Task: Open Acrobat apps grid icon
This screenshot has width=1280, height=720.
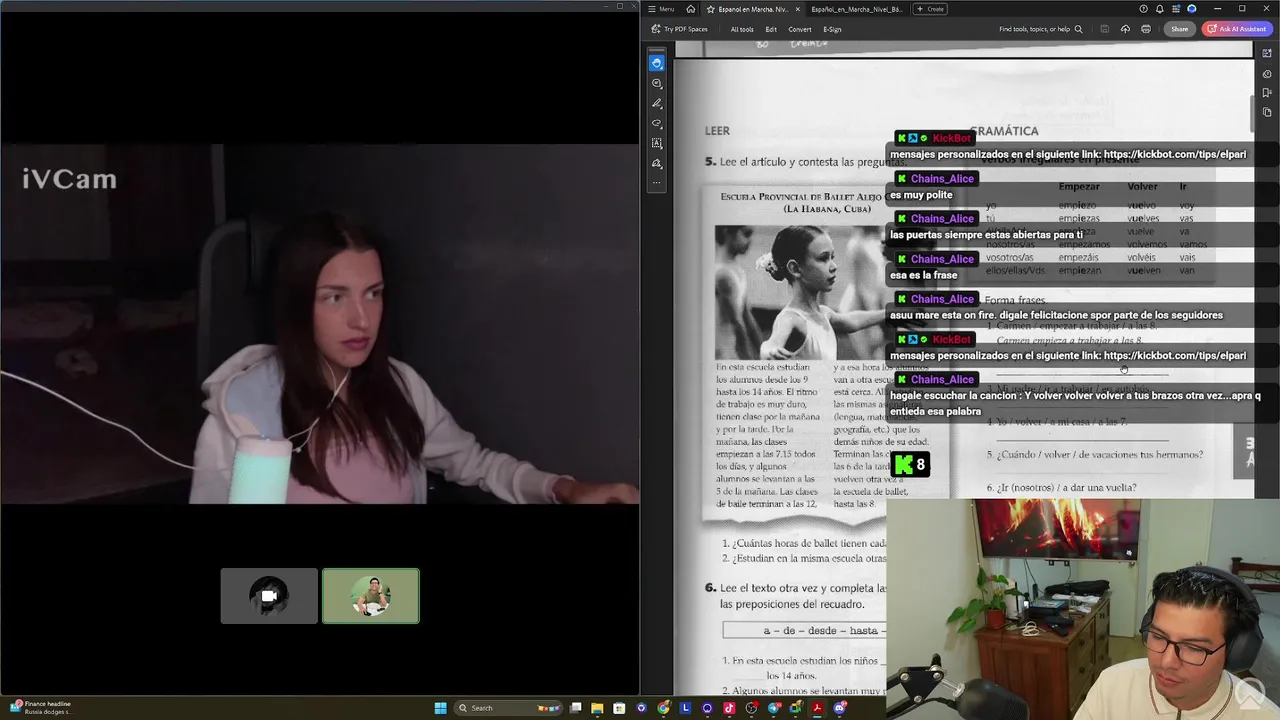Action: 1175,9
